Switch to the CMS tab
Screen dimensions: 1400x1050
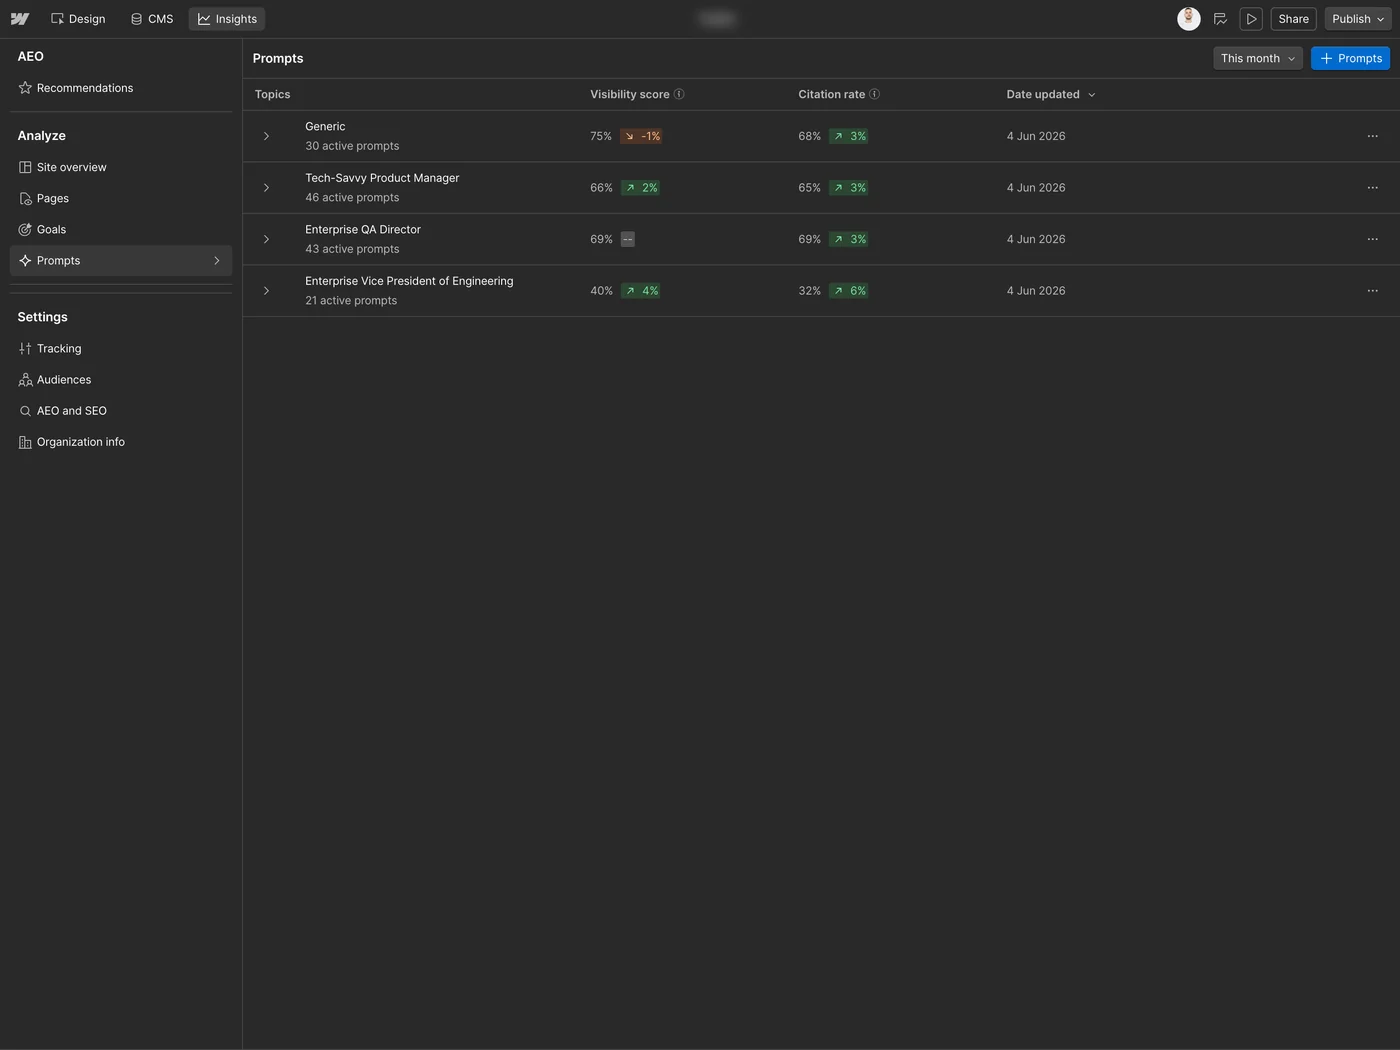pyautogui.click(x=152, y=19)
